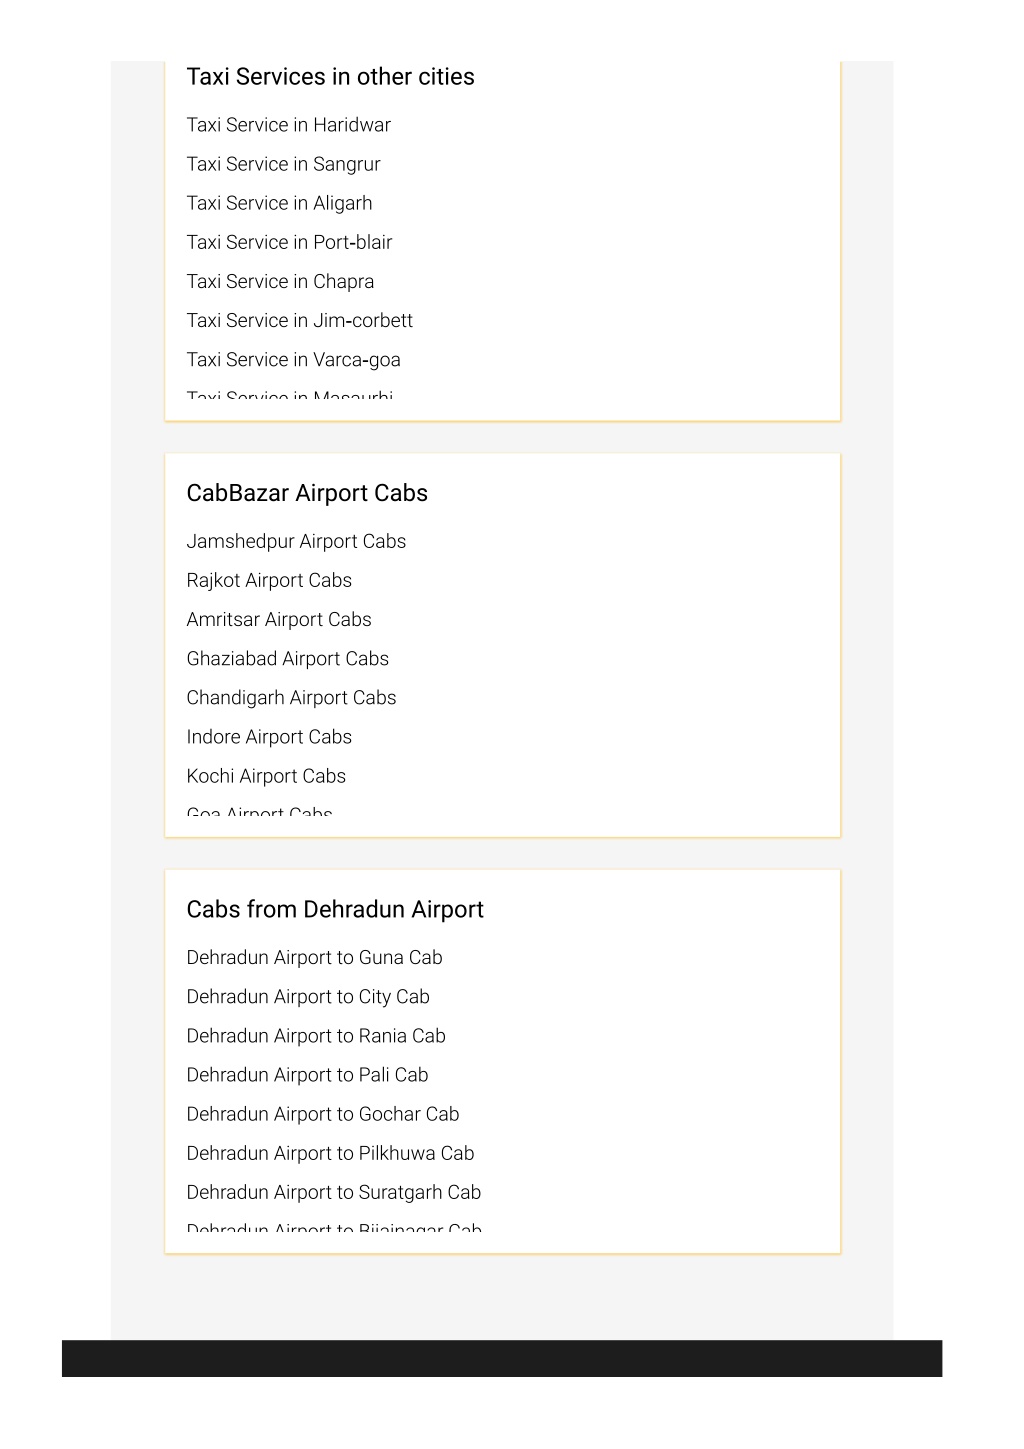Open Taxi Service in Sangrur link
1024x1449 pixels.
pyautogui.click(x=283, y=164)
